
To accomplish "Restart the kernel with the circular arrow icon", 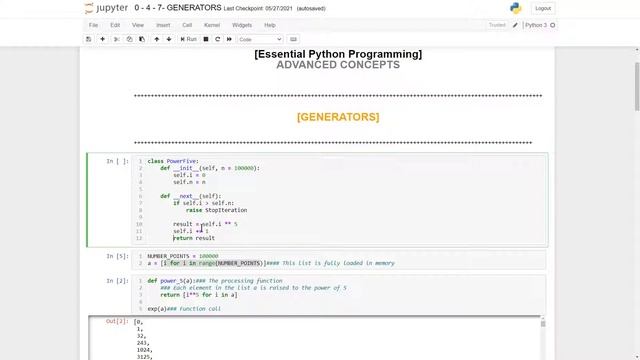I will 218,39.
